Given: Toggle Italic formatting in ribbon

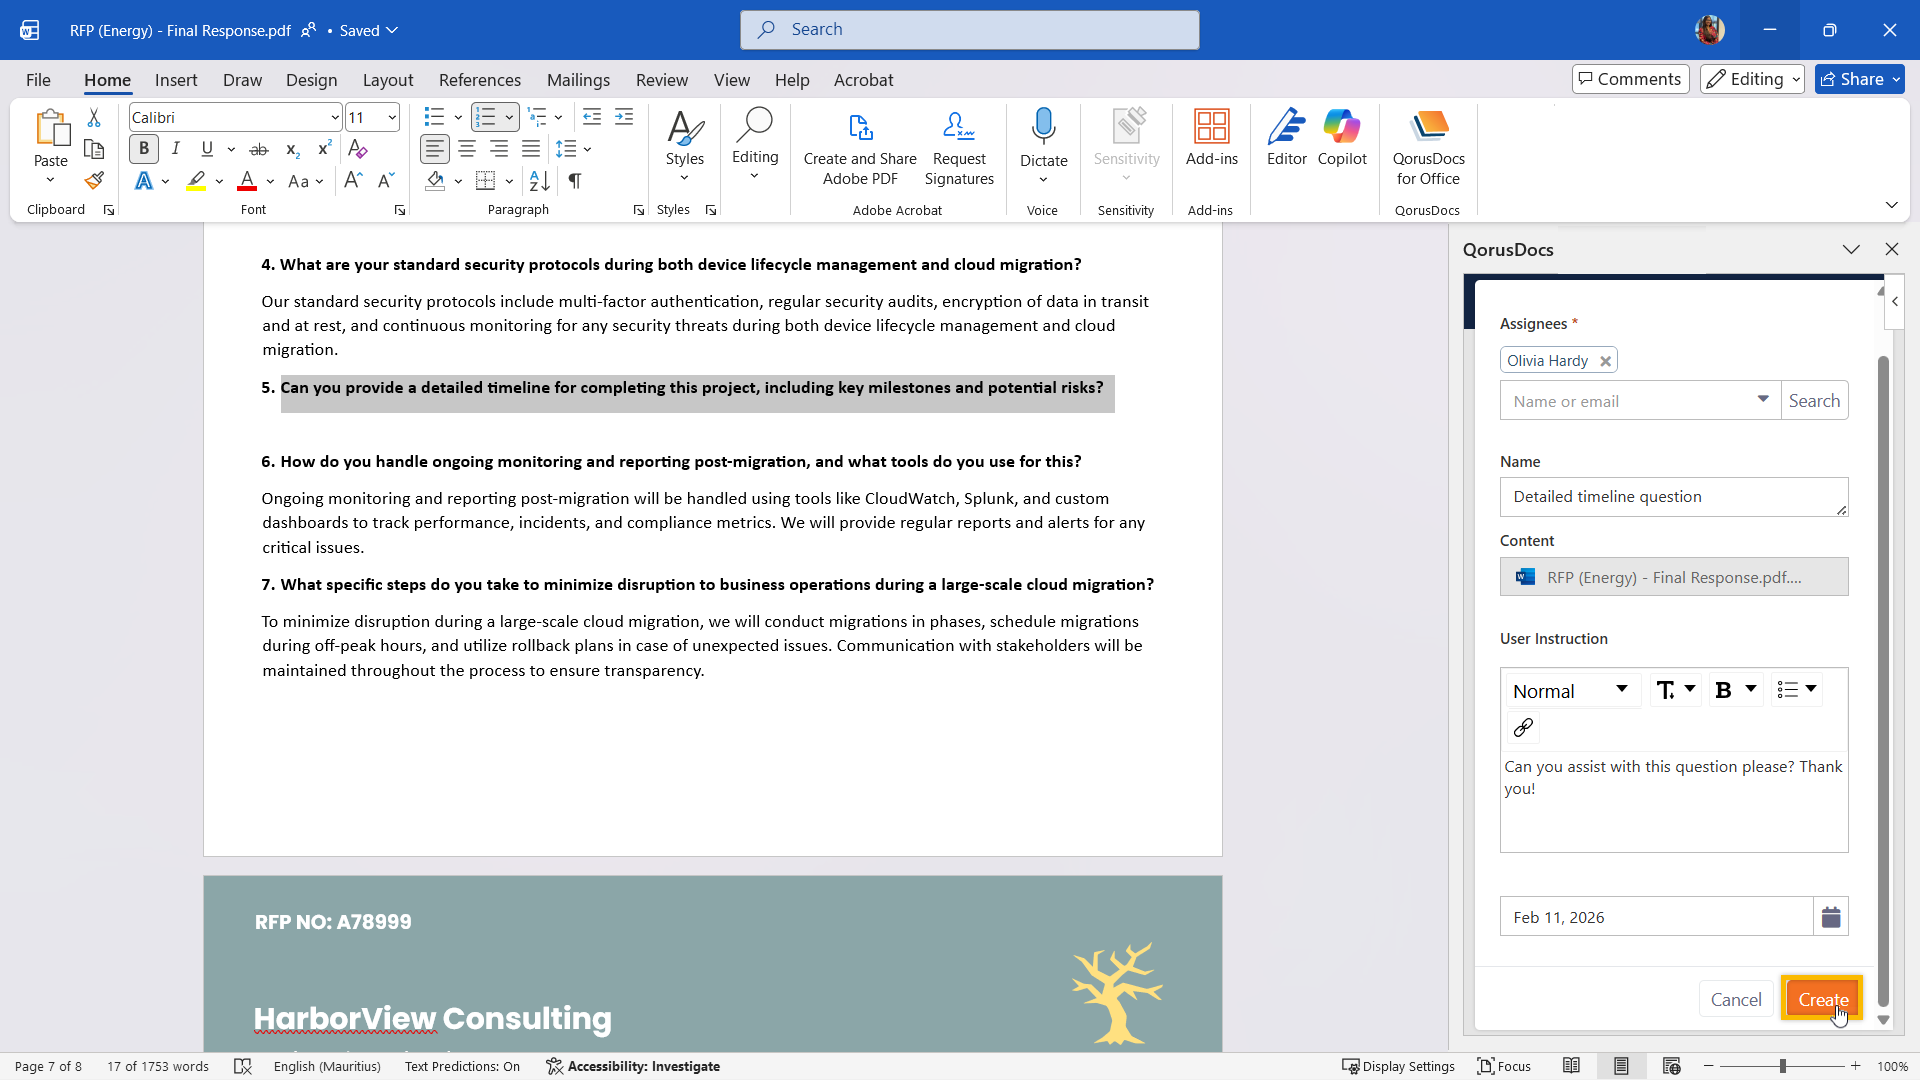Looking at the screenshot, I should 176,149.
